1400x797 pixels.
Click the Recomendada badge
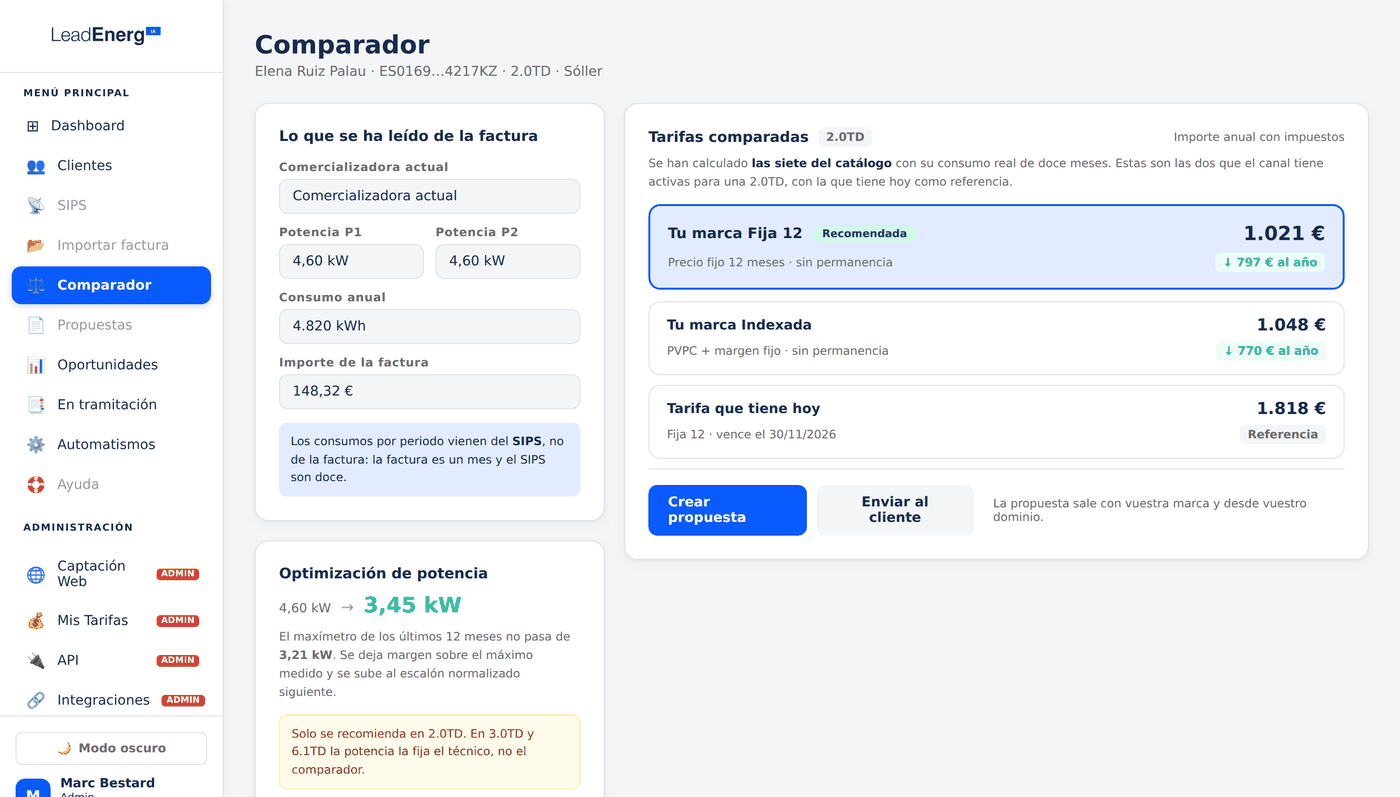[x=864, y=233]
